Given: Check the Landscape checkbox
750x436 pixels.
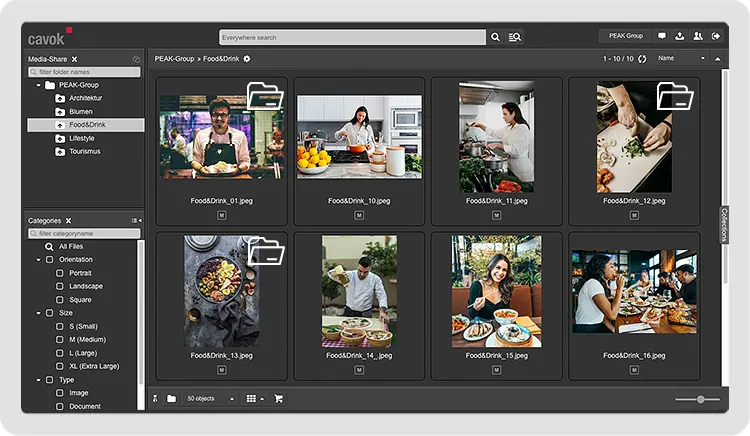Looking at the screenshot, I should 59,286.
